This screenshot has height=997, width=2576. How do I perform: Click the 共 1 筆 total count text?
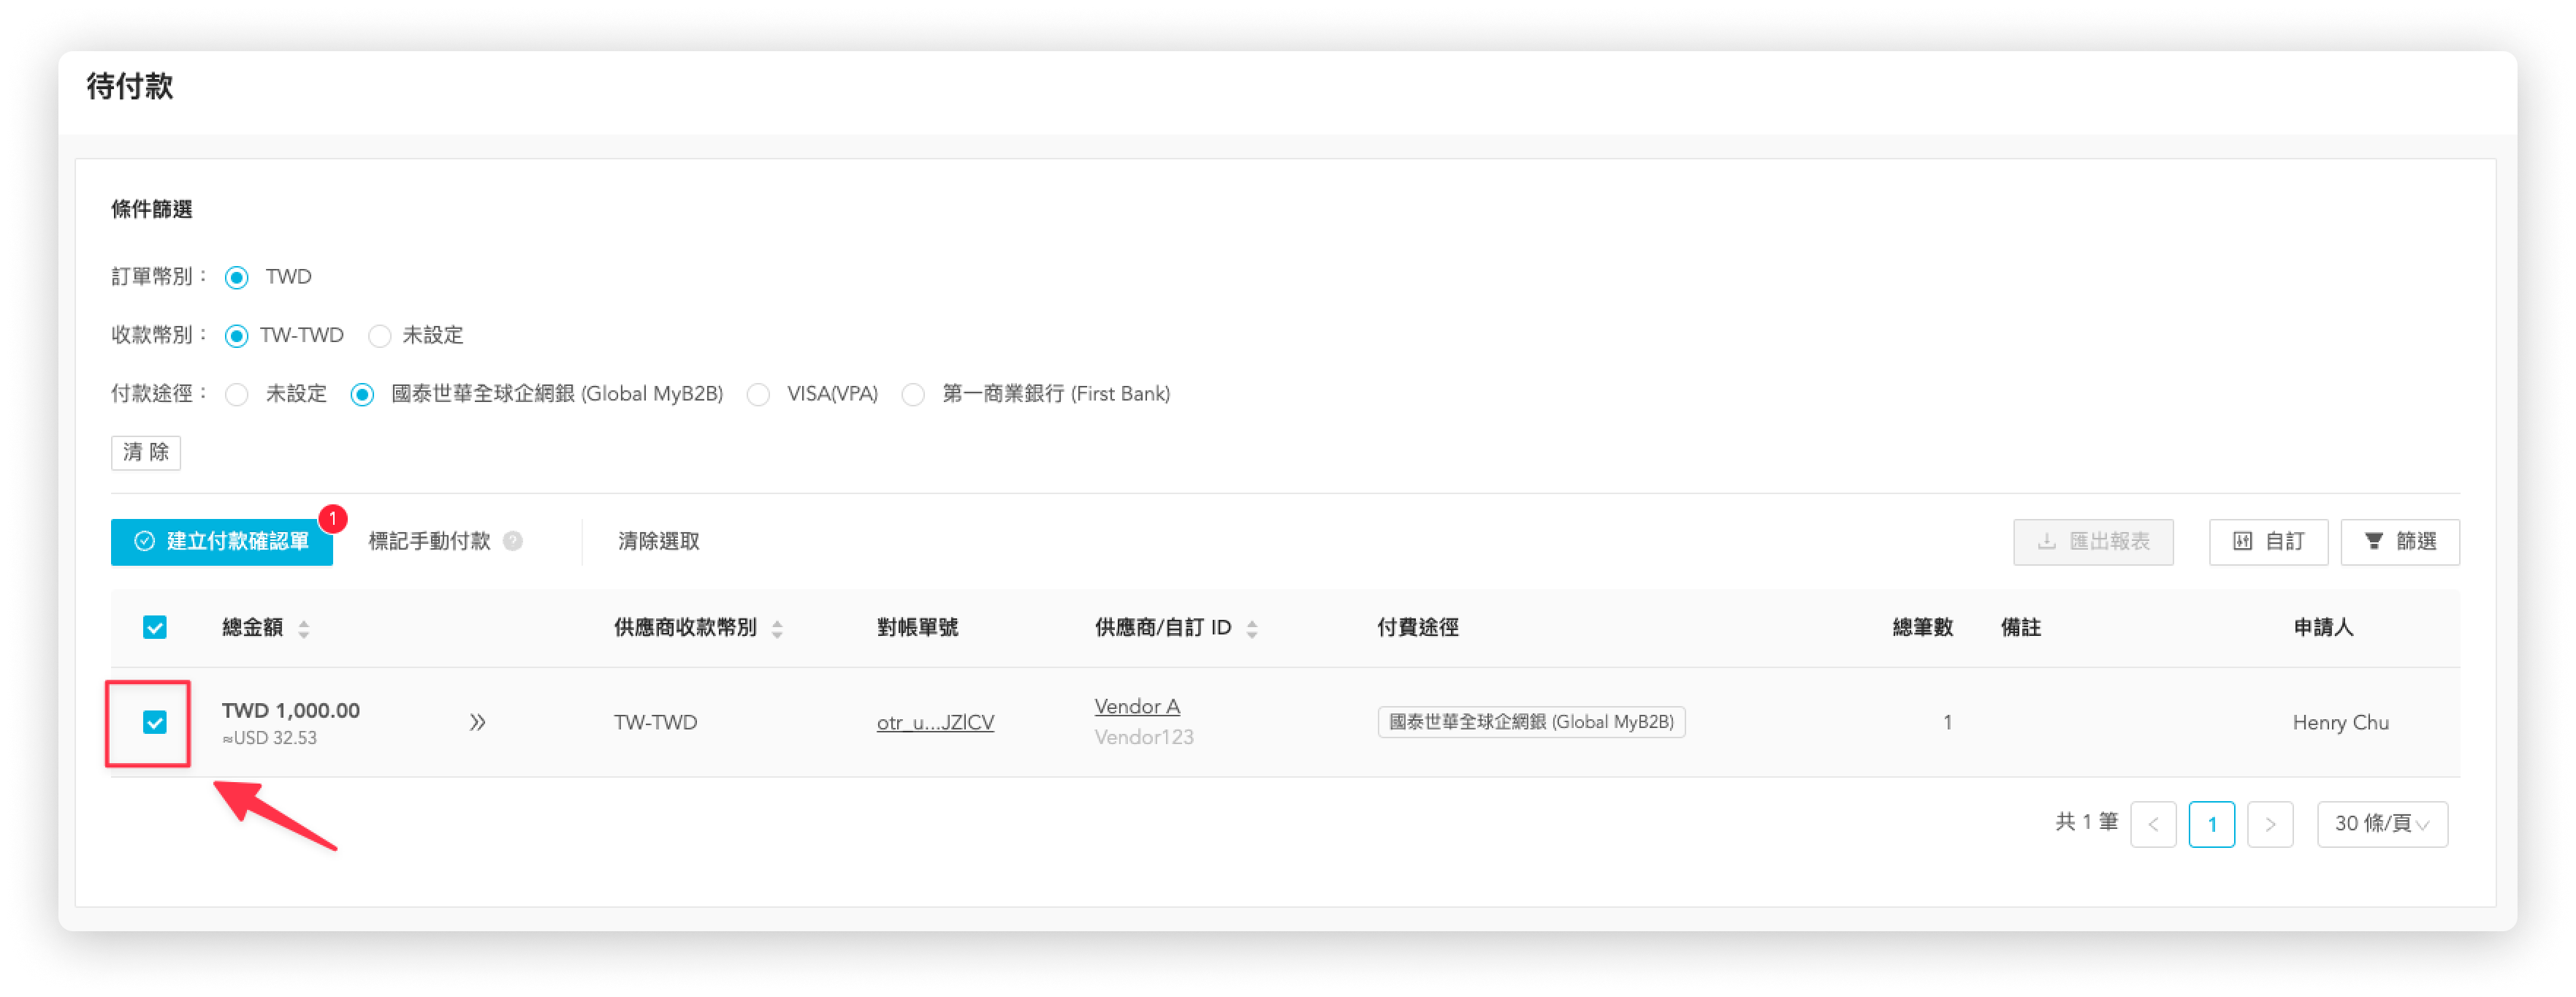2086,822
